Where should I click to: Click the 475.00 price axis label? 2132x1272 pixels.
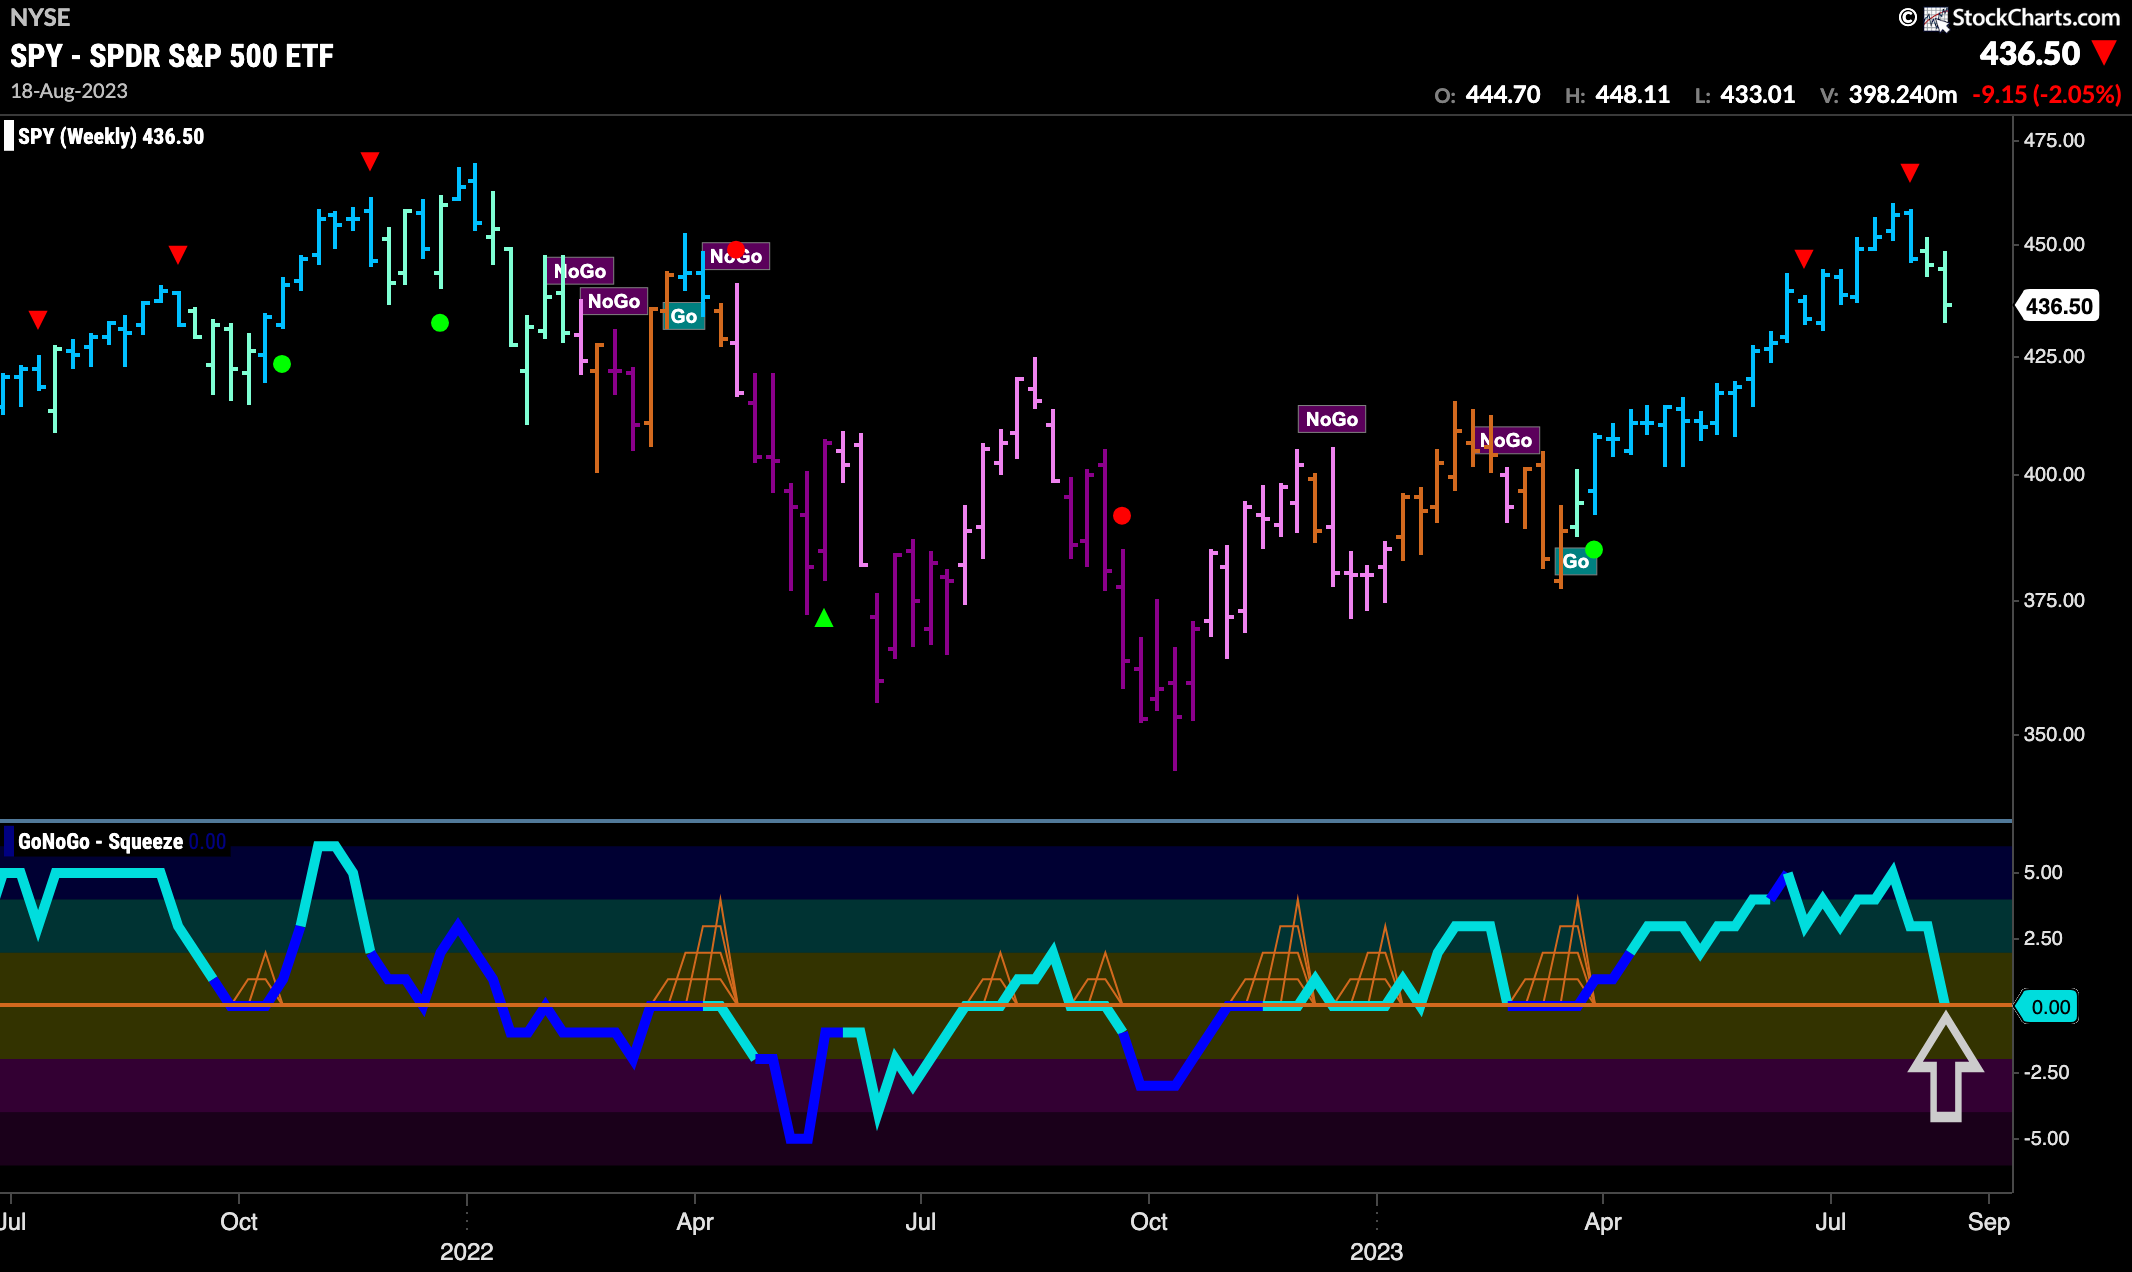2054,140
